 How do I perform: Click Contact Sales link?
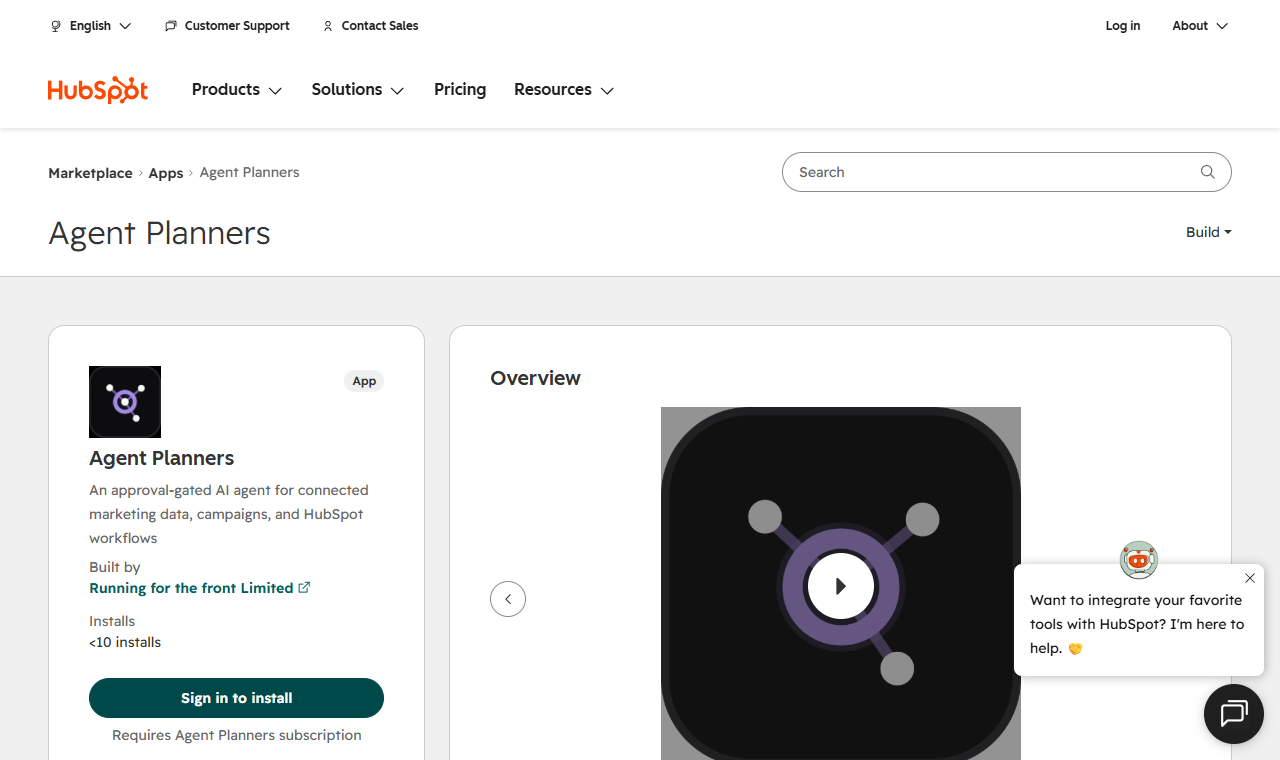(370, 26)
